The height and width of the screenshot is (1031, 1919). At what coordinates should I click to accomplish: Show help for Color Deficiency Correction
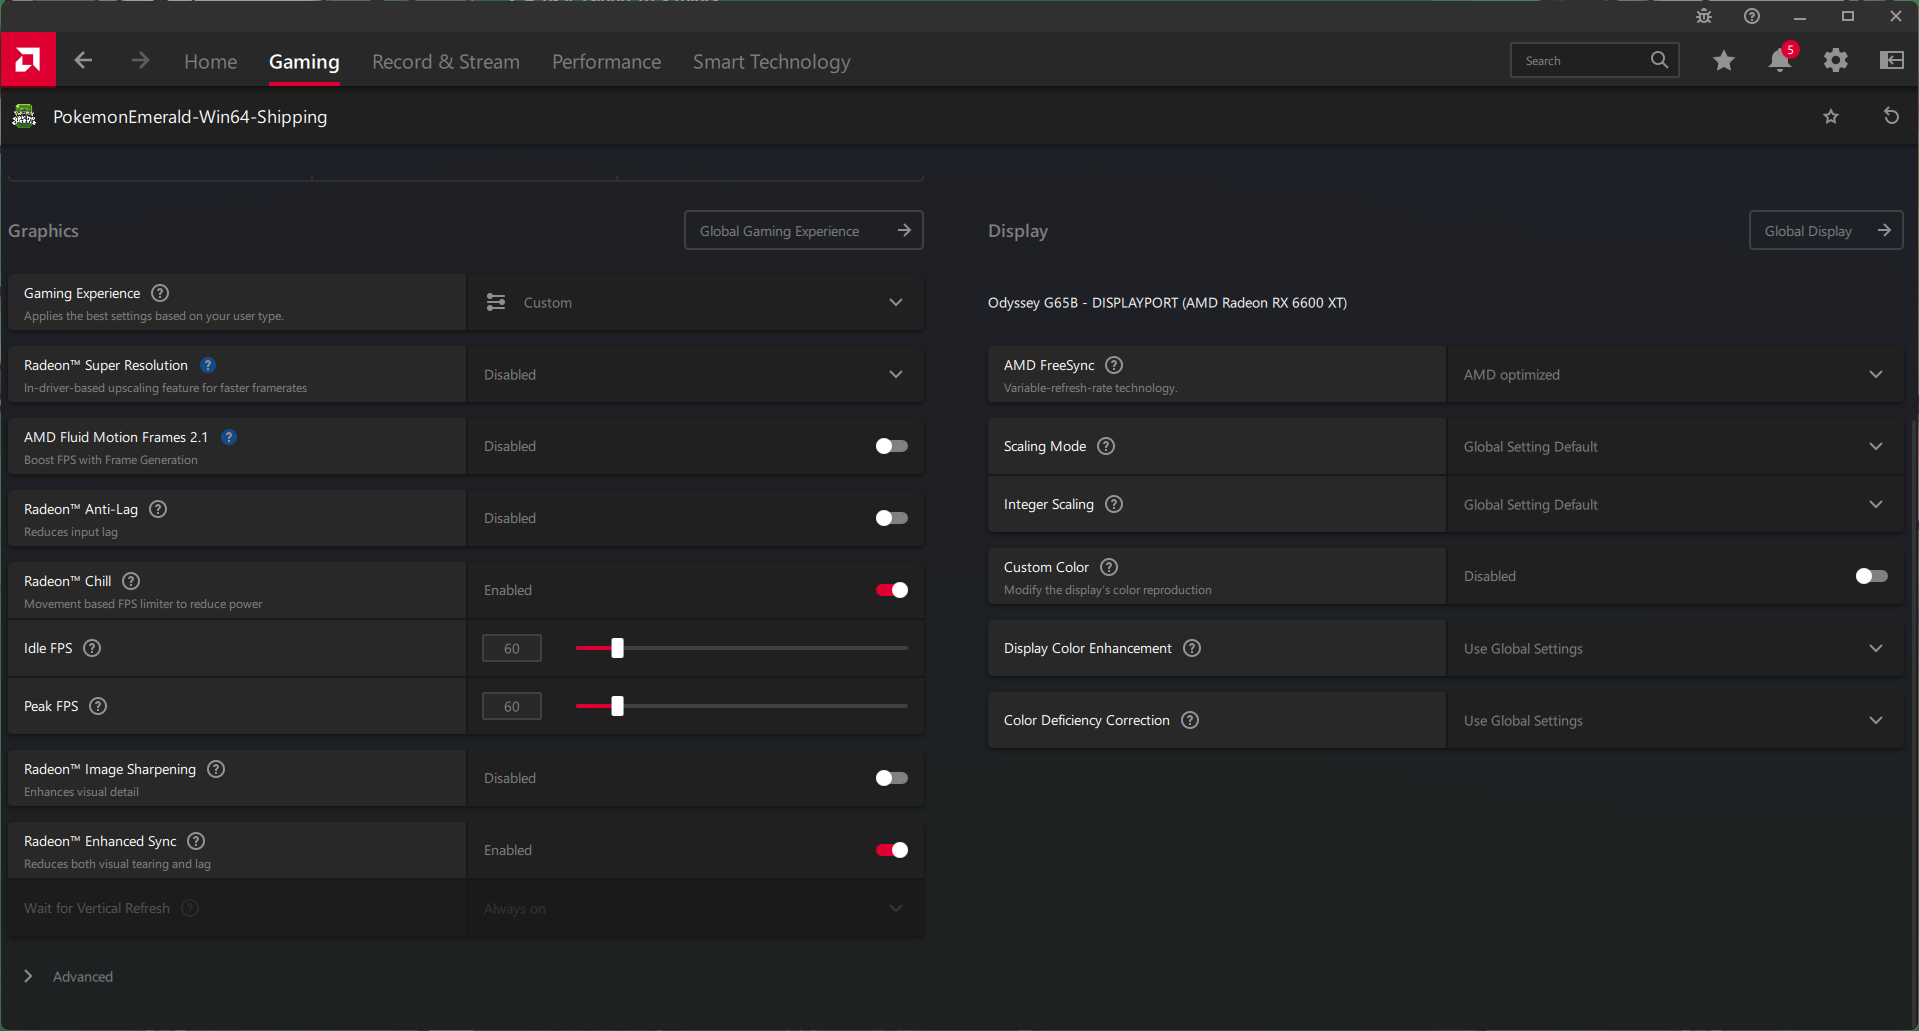pos(1190,720)
